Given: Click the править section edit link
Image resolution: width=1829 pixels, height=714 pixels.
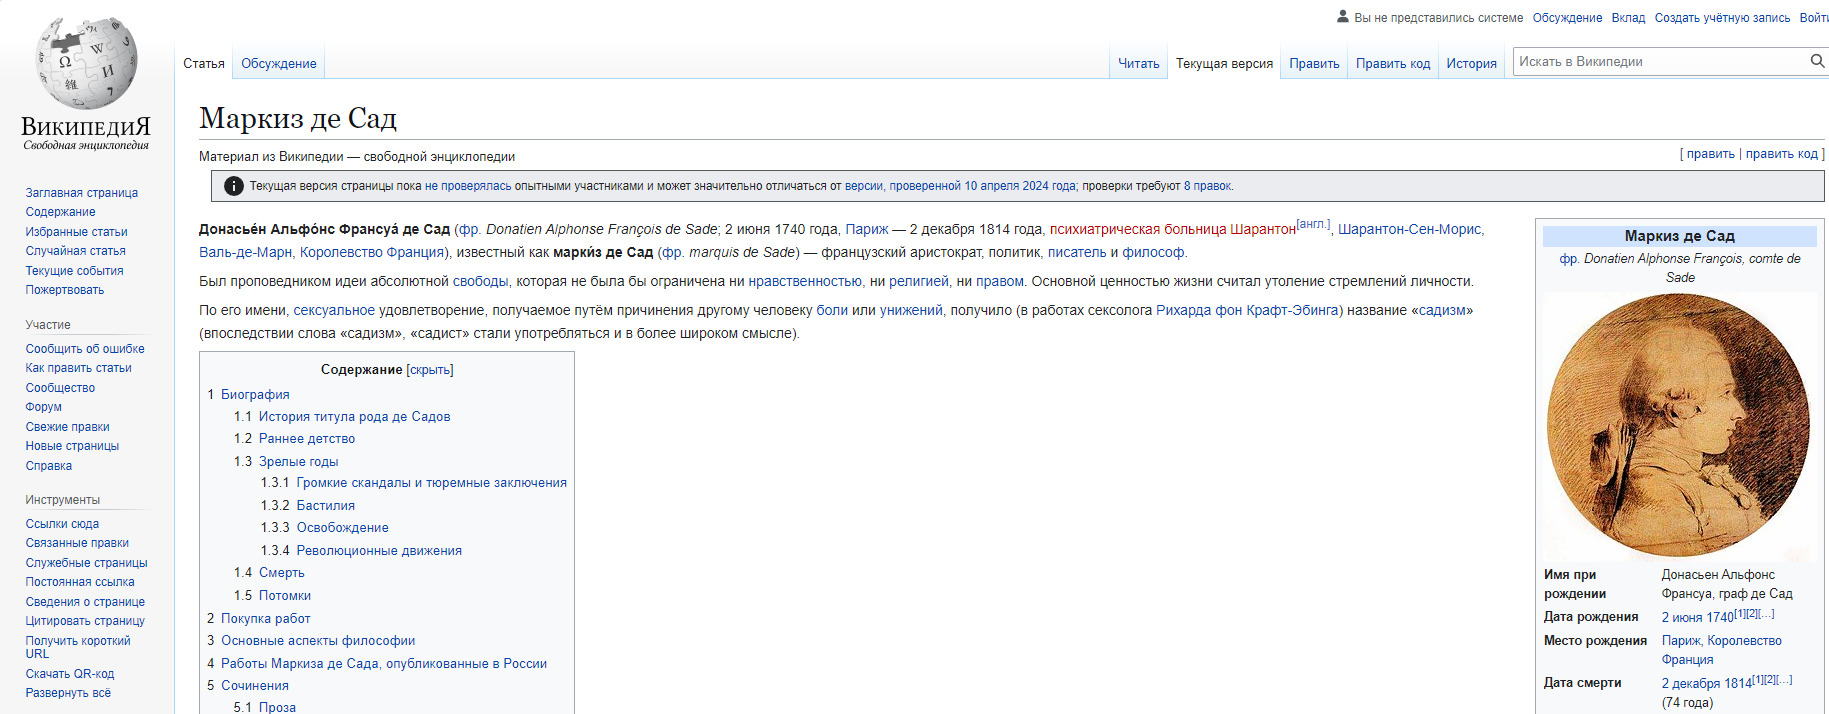Looking at the screenshot, I should point(1710,154).
